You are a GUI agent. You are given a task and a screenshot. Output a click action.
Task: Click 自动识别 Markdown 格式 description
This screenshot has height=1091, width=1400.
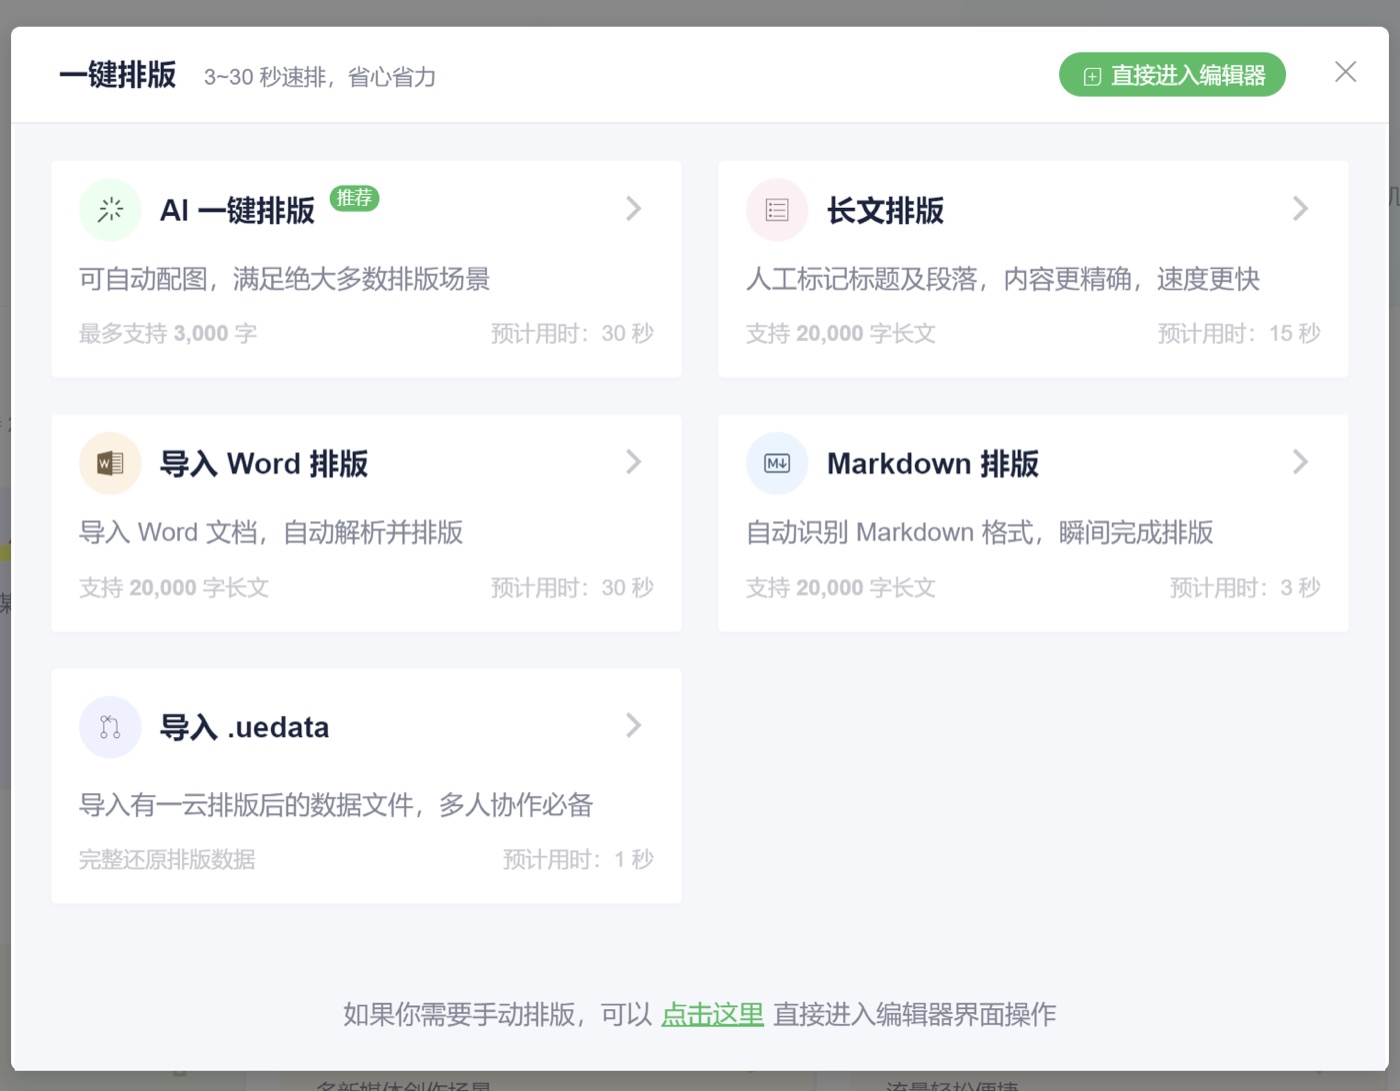click(x=980, y=532)
